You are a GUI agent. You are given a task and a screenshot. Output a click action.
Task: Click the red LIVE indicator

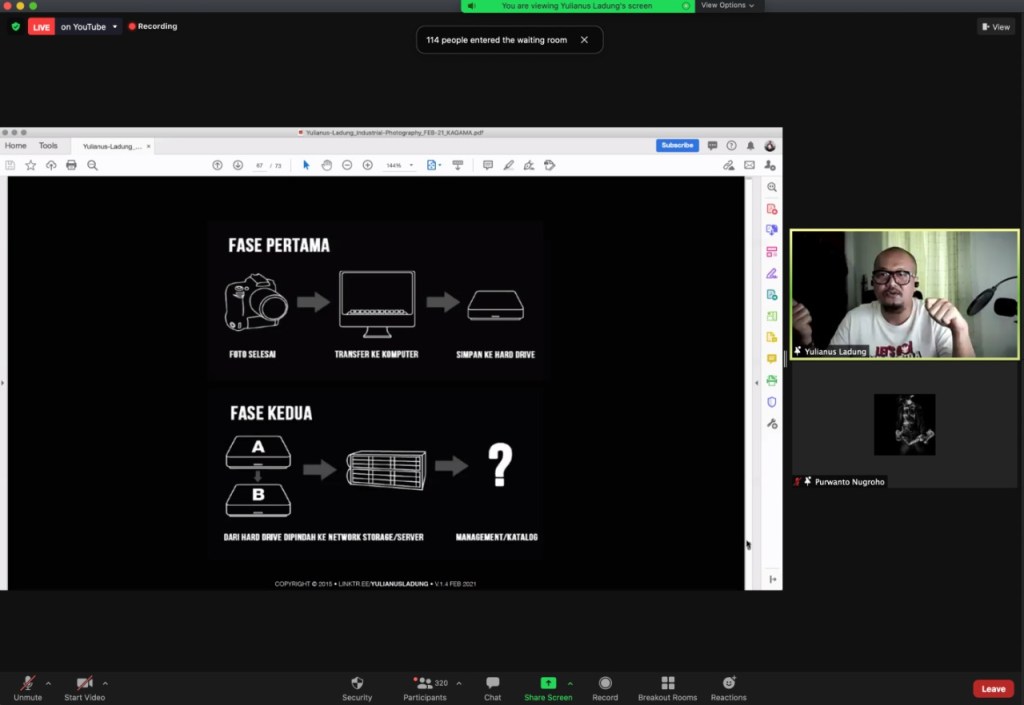[41, 27]
